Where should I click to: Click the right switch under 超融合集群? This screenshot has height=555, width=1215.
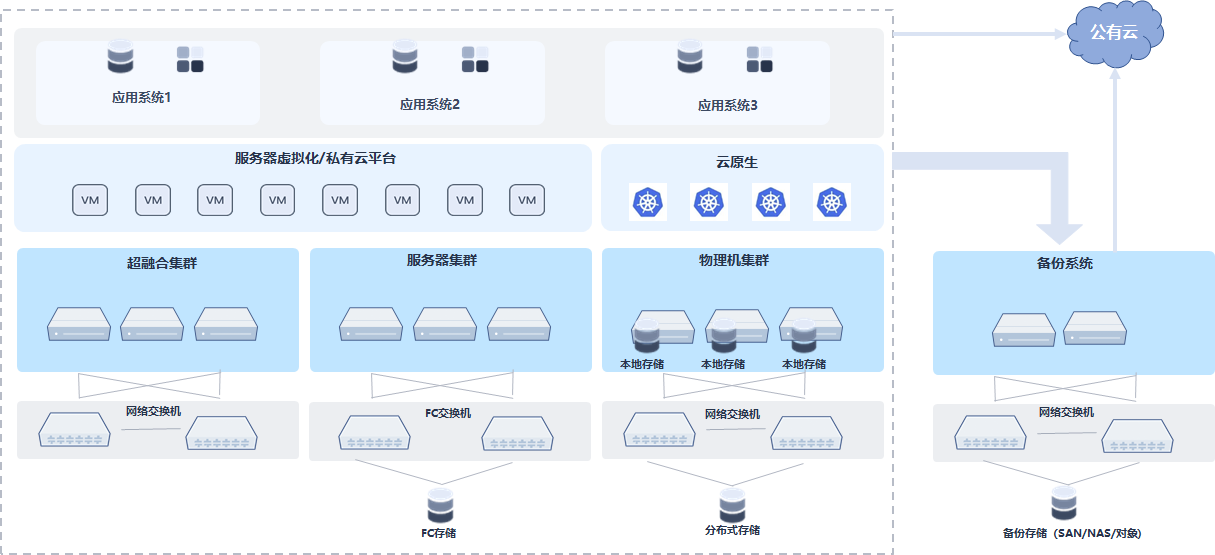click(x=221, y=433)
